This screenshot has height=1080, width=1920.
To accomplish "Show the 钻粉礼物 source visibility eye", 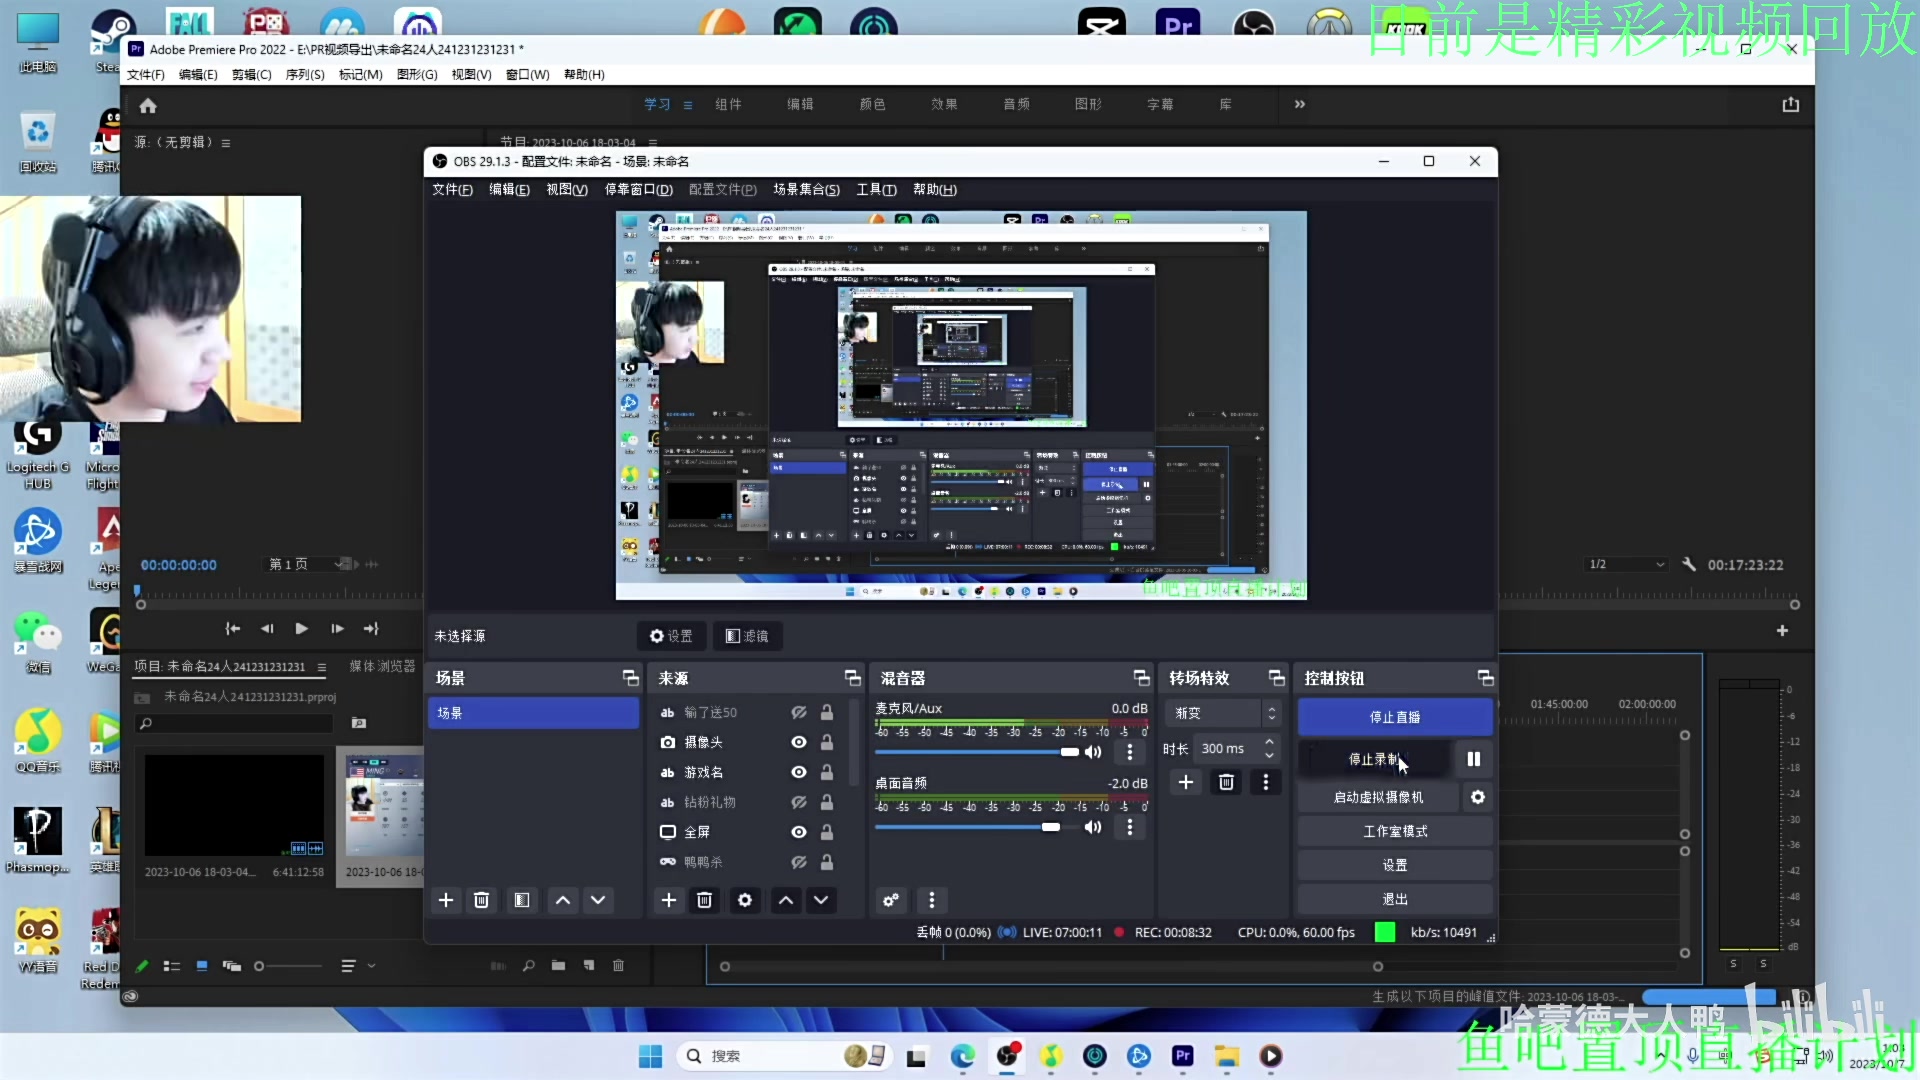I will (x=799, y=802).
